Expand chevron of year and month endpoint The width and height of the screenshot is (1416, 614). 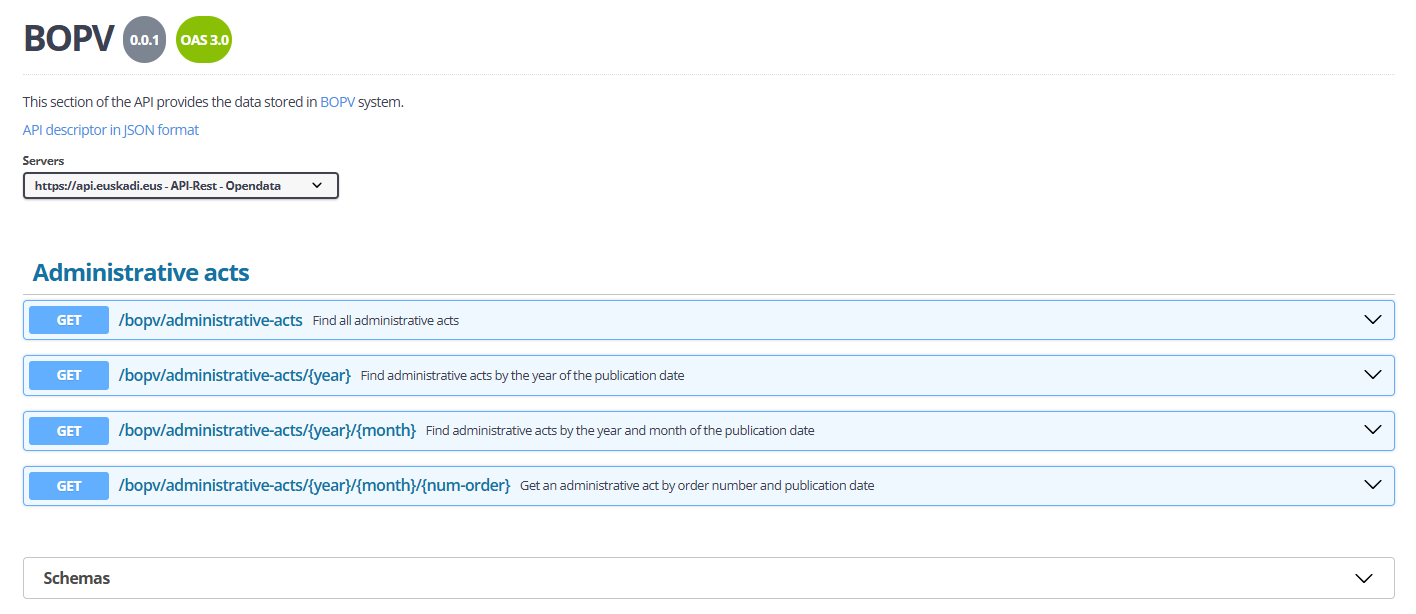pyautogui.click(x=1372, y=430)
